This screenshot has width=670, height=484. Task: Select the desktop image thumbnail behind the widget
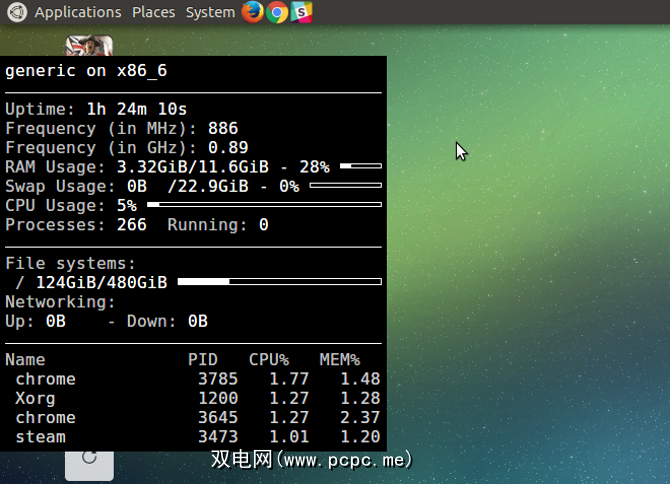[x=88, y=46]
